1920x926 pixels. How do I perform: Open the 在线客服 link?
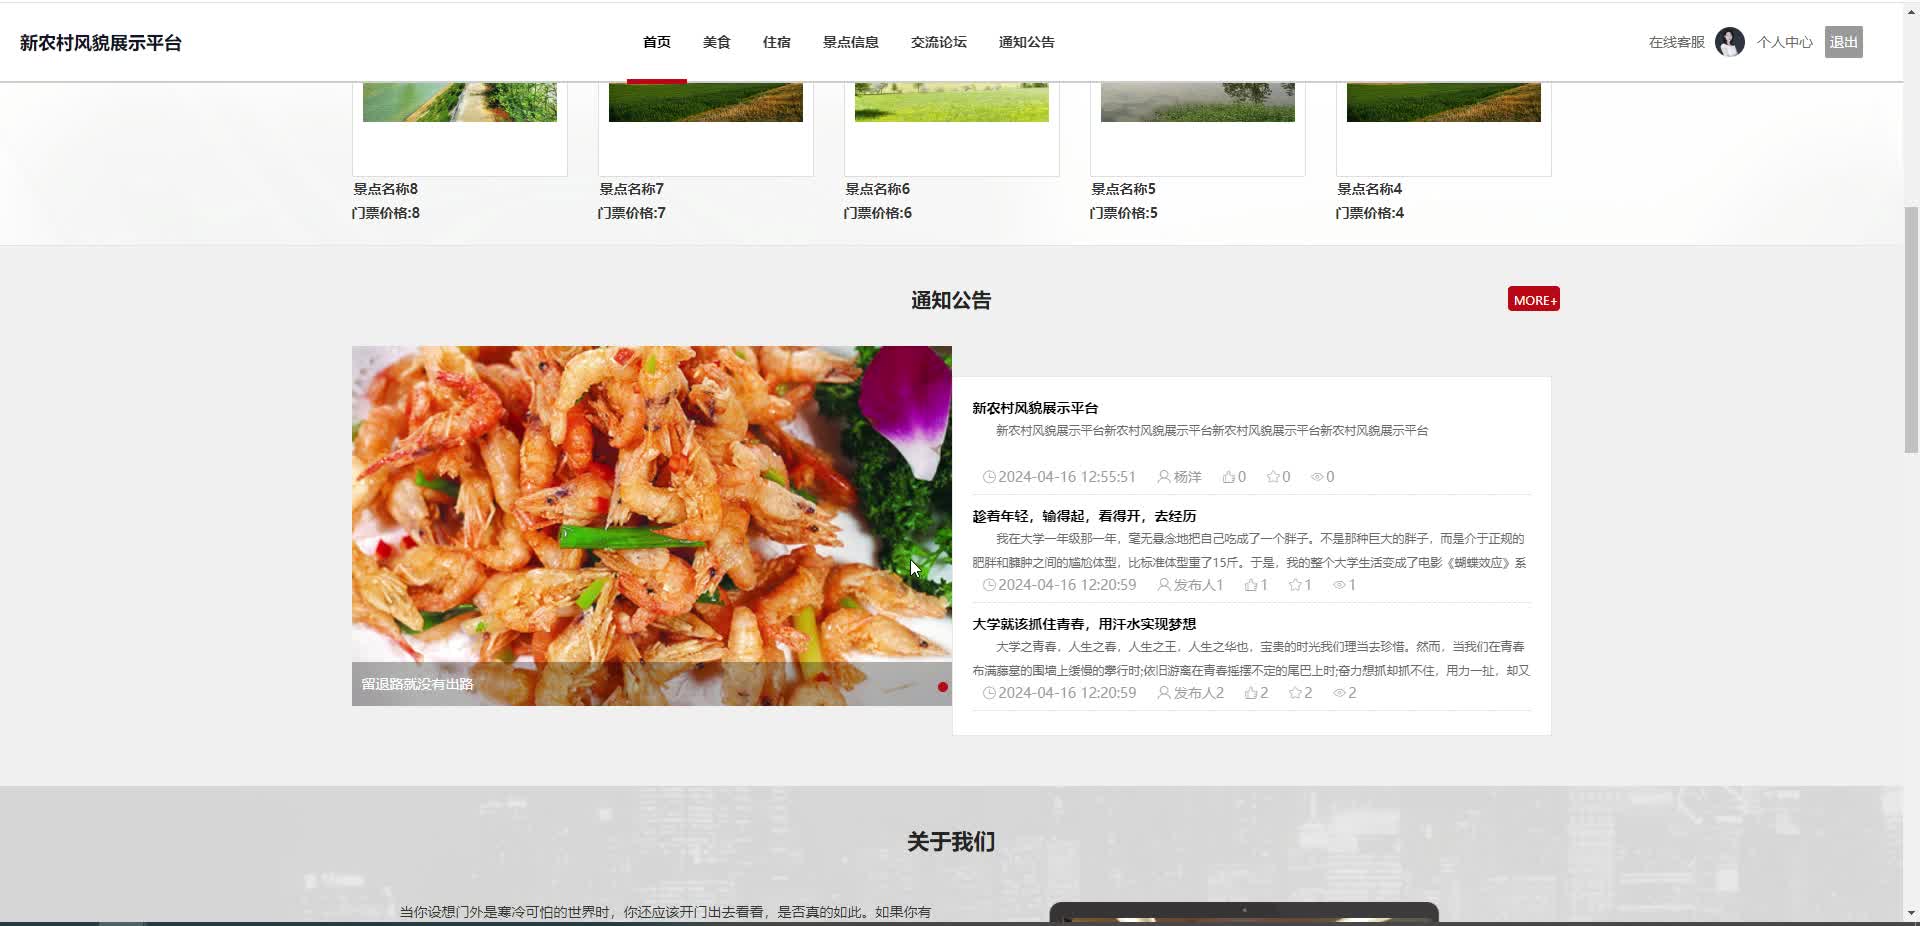(x=1677, y=42)
